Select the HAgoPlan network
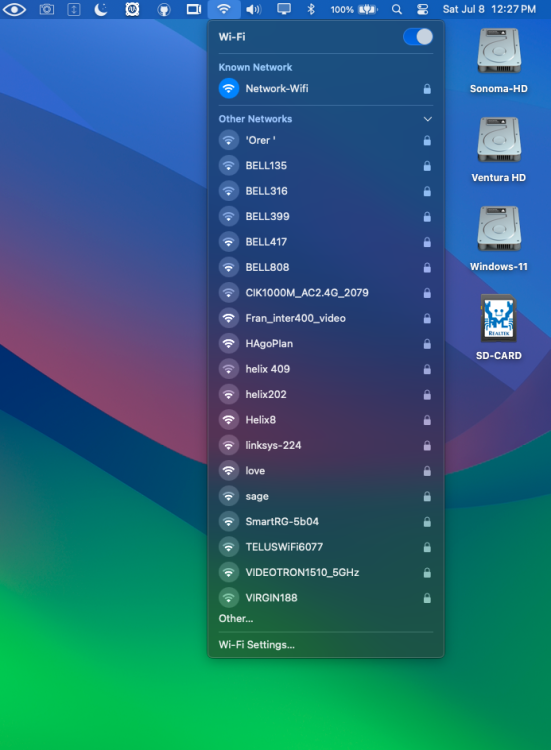This screenshot has width=551, height=750. 326,343
